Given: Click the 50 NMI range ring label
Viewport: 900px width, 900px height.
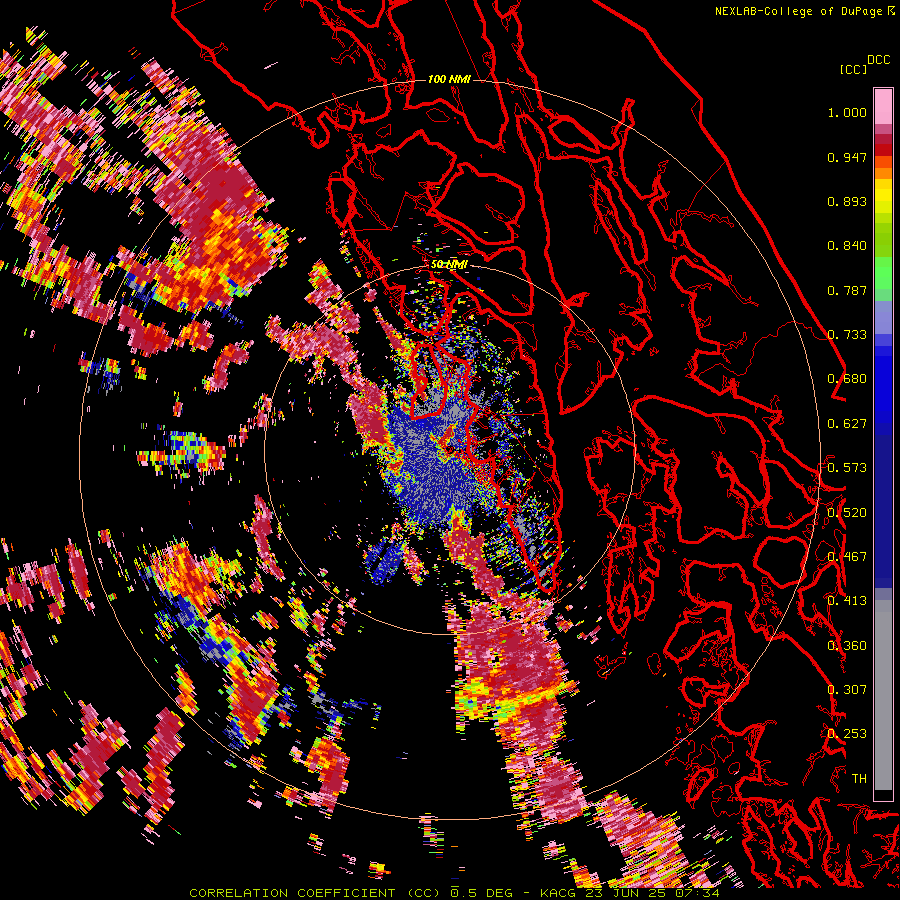Looking at the screenshot, I should 449,264.
